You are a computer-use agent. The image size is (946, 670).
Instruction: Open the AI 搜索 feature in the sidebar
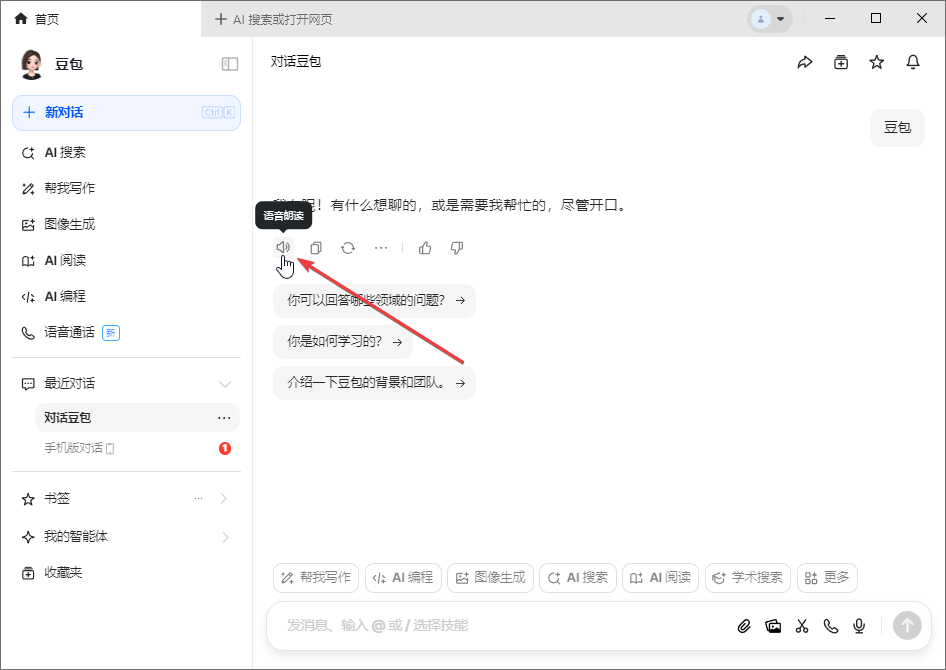[60, 152]
